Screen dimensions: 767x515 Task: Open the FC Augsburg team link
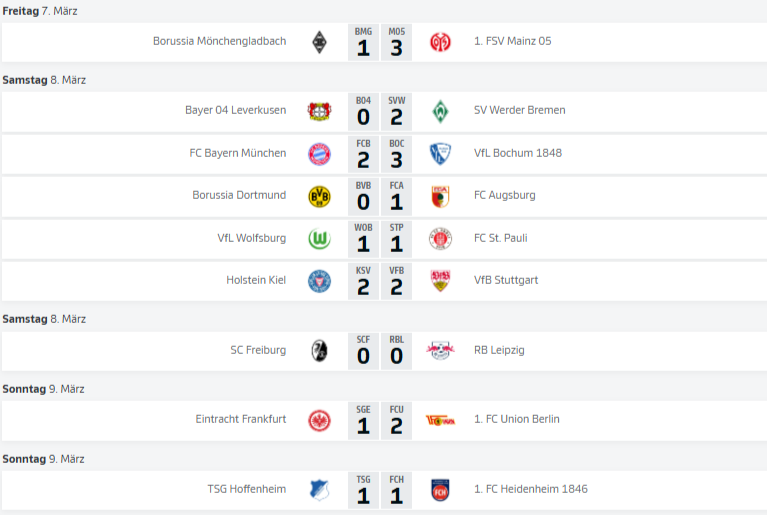504,196
